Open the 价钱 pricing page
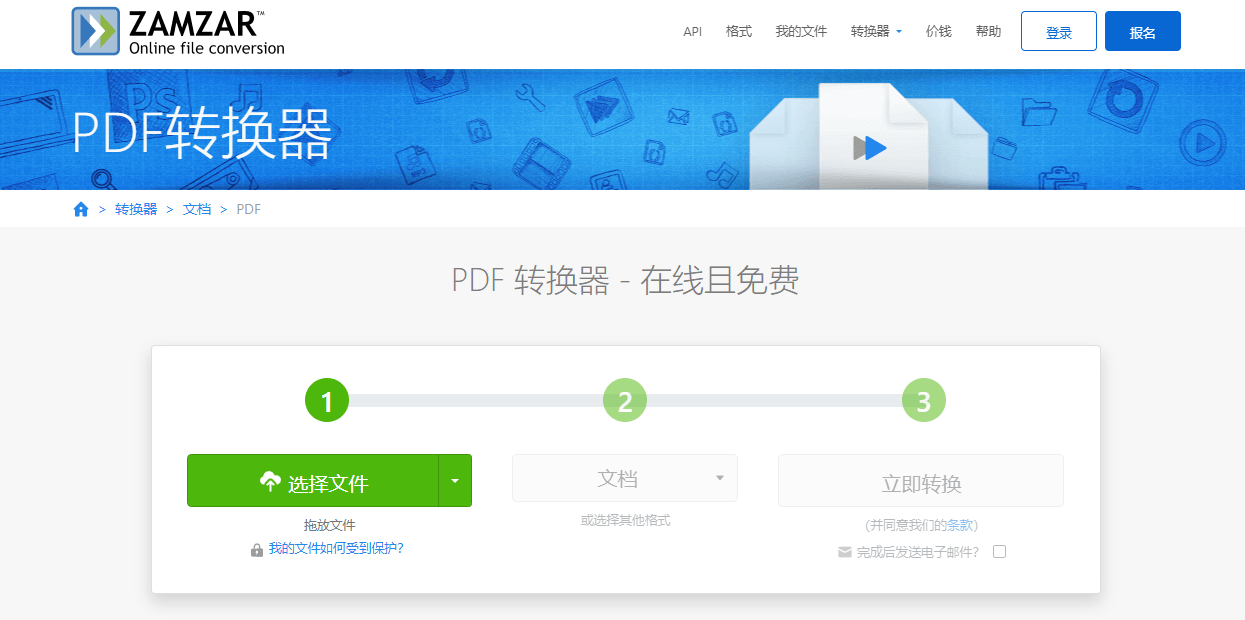The image size is (1245, 620). 939,31
